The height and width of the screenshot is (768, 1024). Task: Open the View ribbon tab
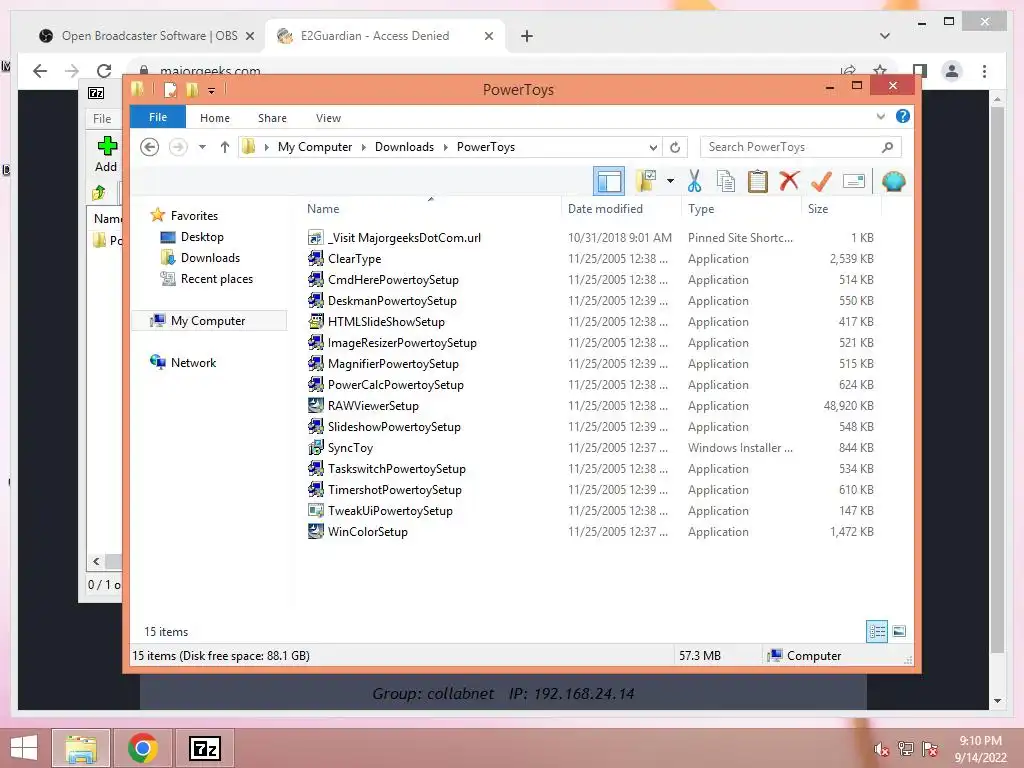[328, 118]
